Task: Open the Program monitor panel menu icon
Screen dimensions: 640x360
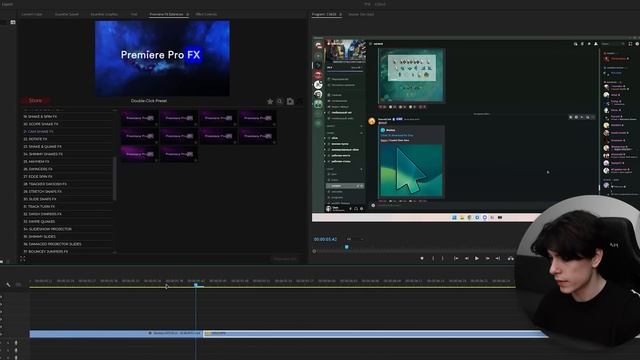Action: coord(340,14)
